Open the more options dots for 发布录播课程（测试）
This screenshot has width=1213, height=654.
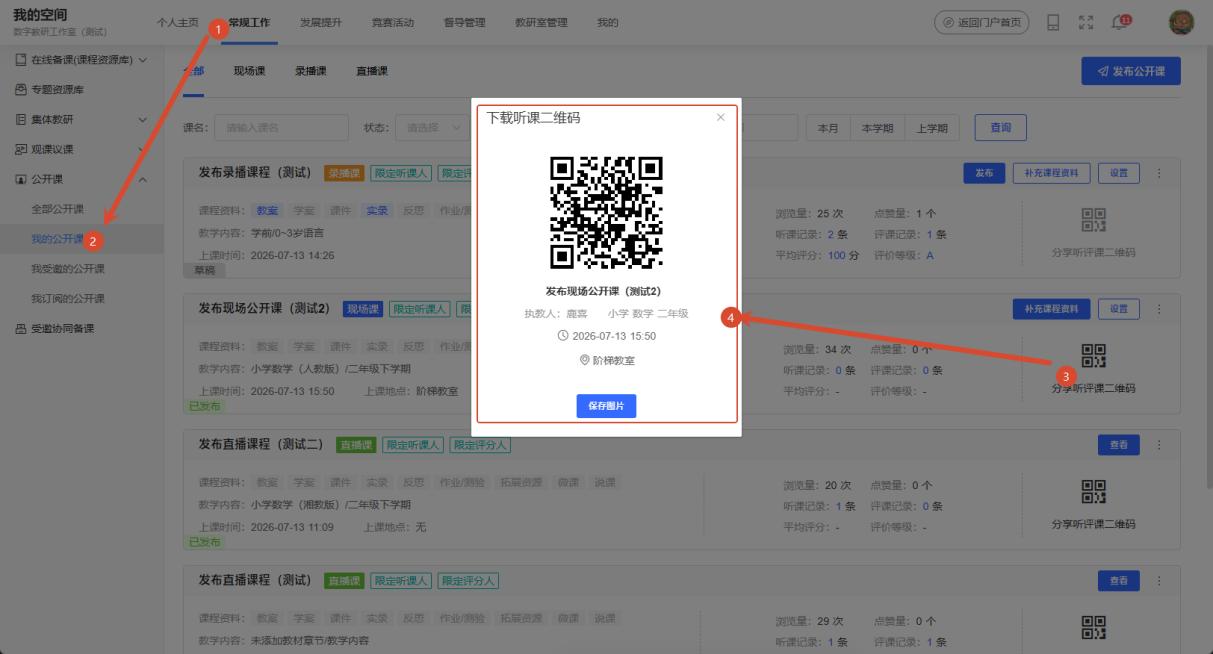pyautogui.click(x=1160, y=173)
